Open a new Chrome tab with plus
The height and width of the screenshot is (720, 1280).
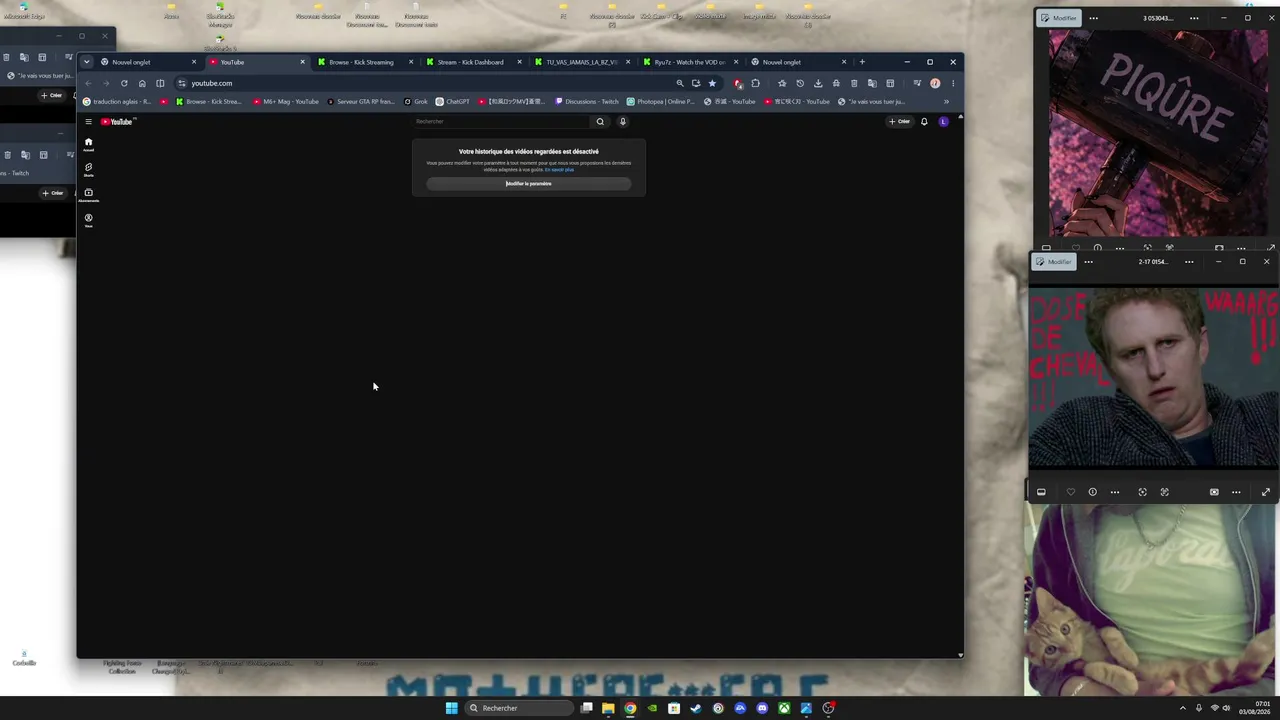(862, 62)
